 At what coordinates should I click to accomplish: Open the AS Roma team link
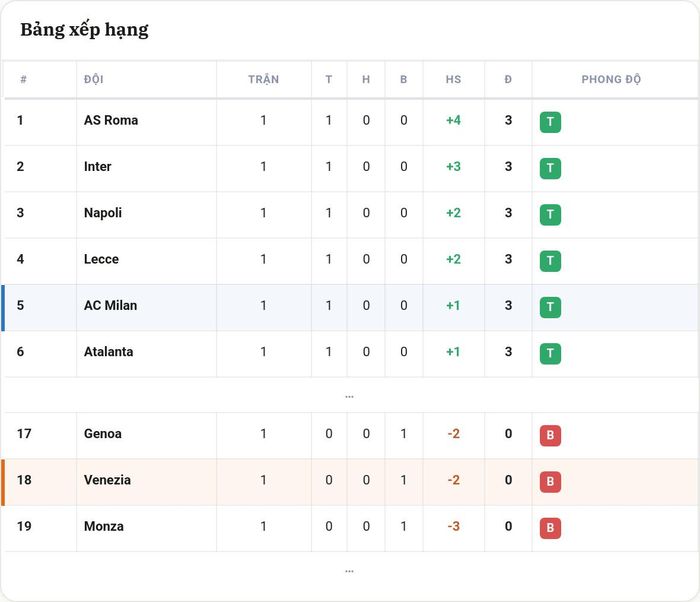point(111,120)
